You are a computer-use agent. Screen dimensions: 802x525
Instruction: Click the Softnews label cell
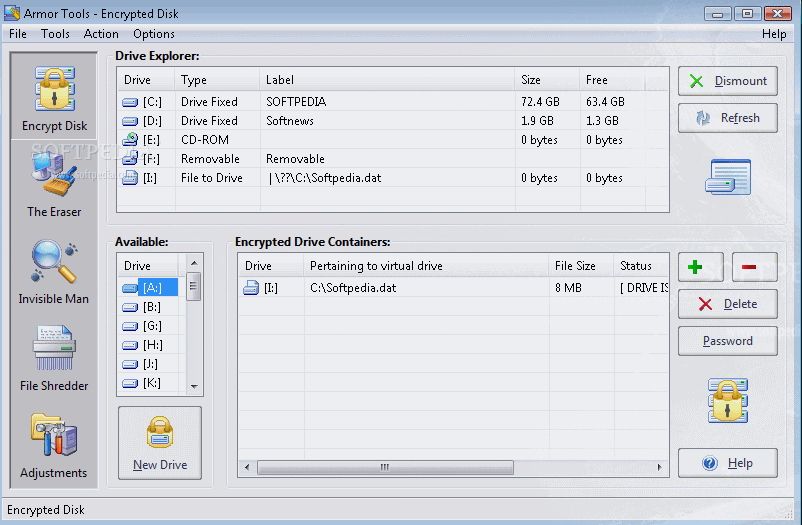pos(290,121)
